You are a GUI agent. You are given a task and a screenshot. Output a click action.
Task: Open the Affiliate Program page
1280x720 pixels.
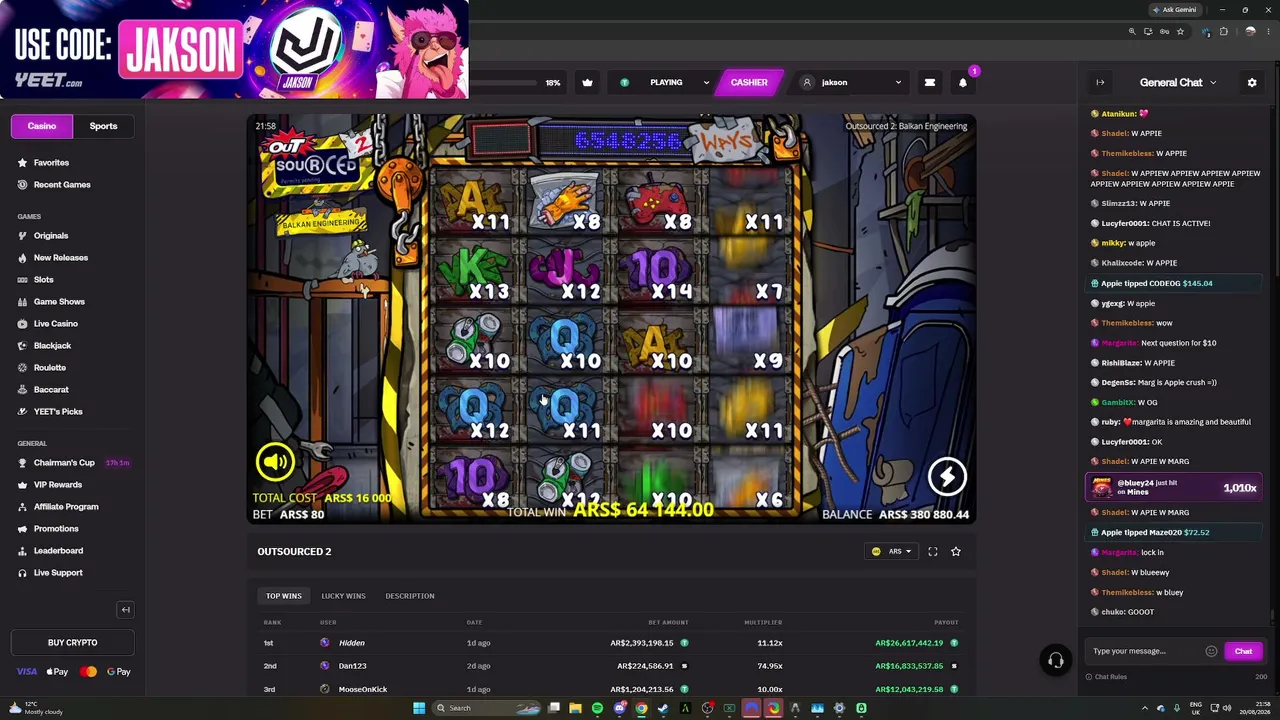[x=66, y=507]
